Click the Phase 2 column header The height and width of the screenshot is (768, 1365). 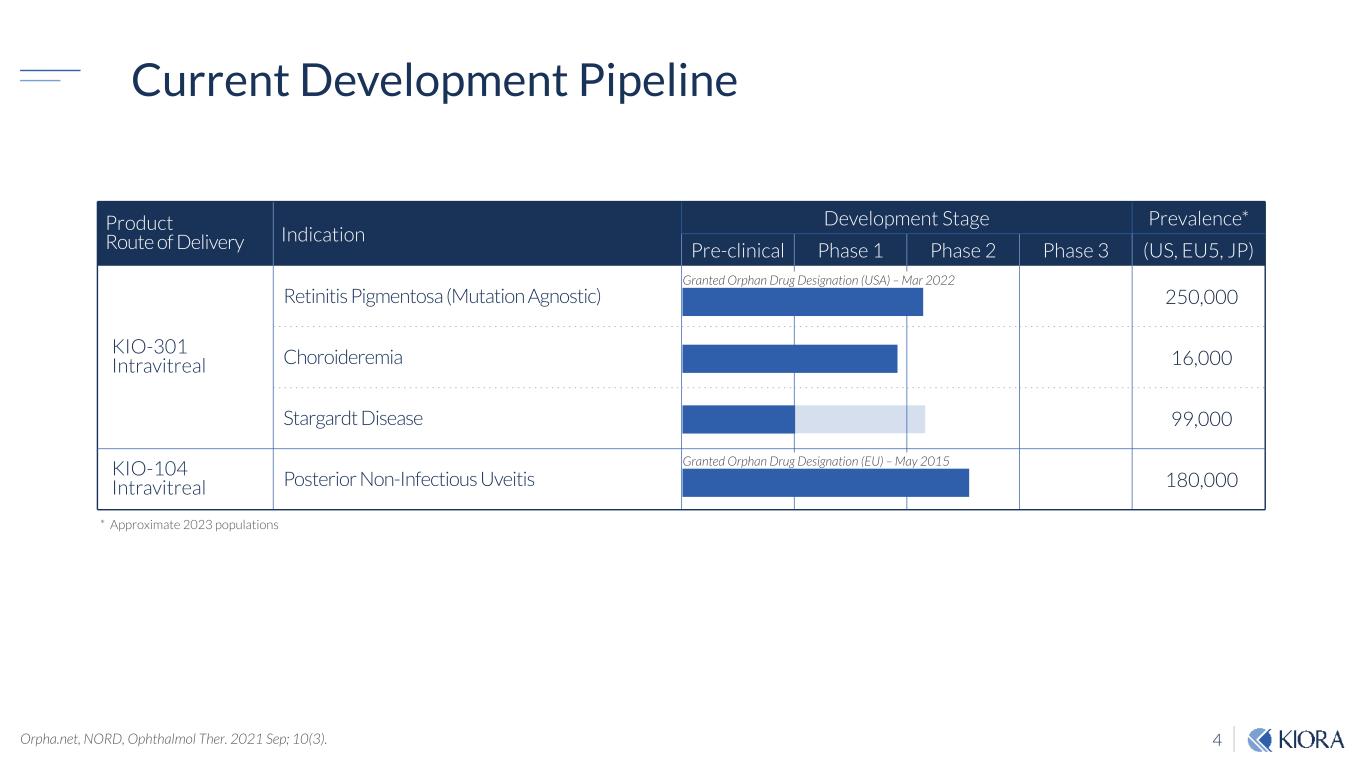click(x=962, y=250)
